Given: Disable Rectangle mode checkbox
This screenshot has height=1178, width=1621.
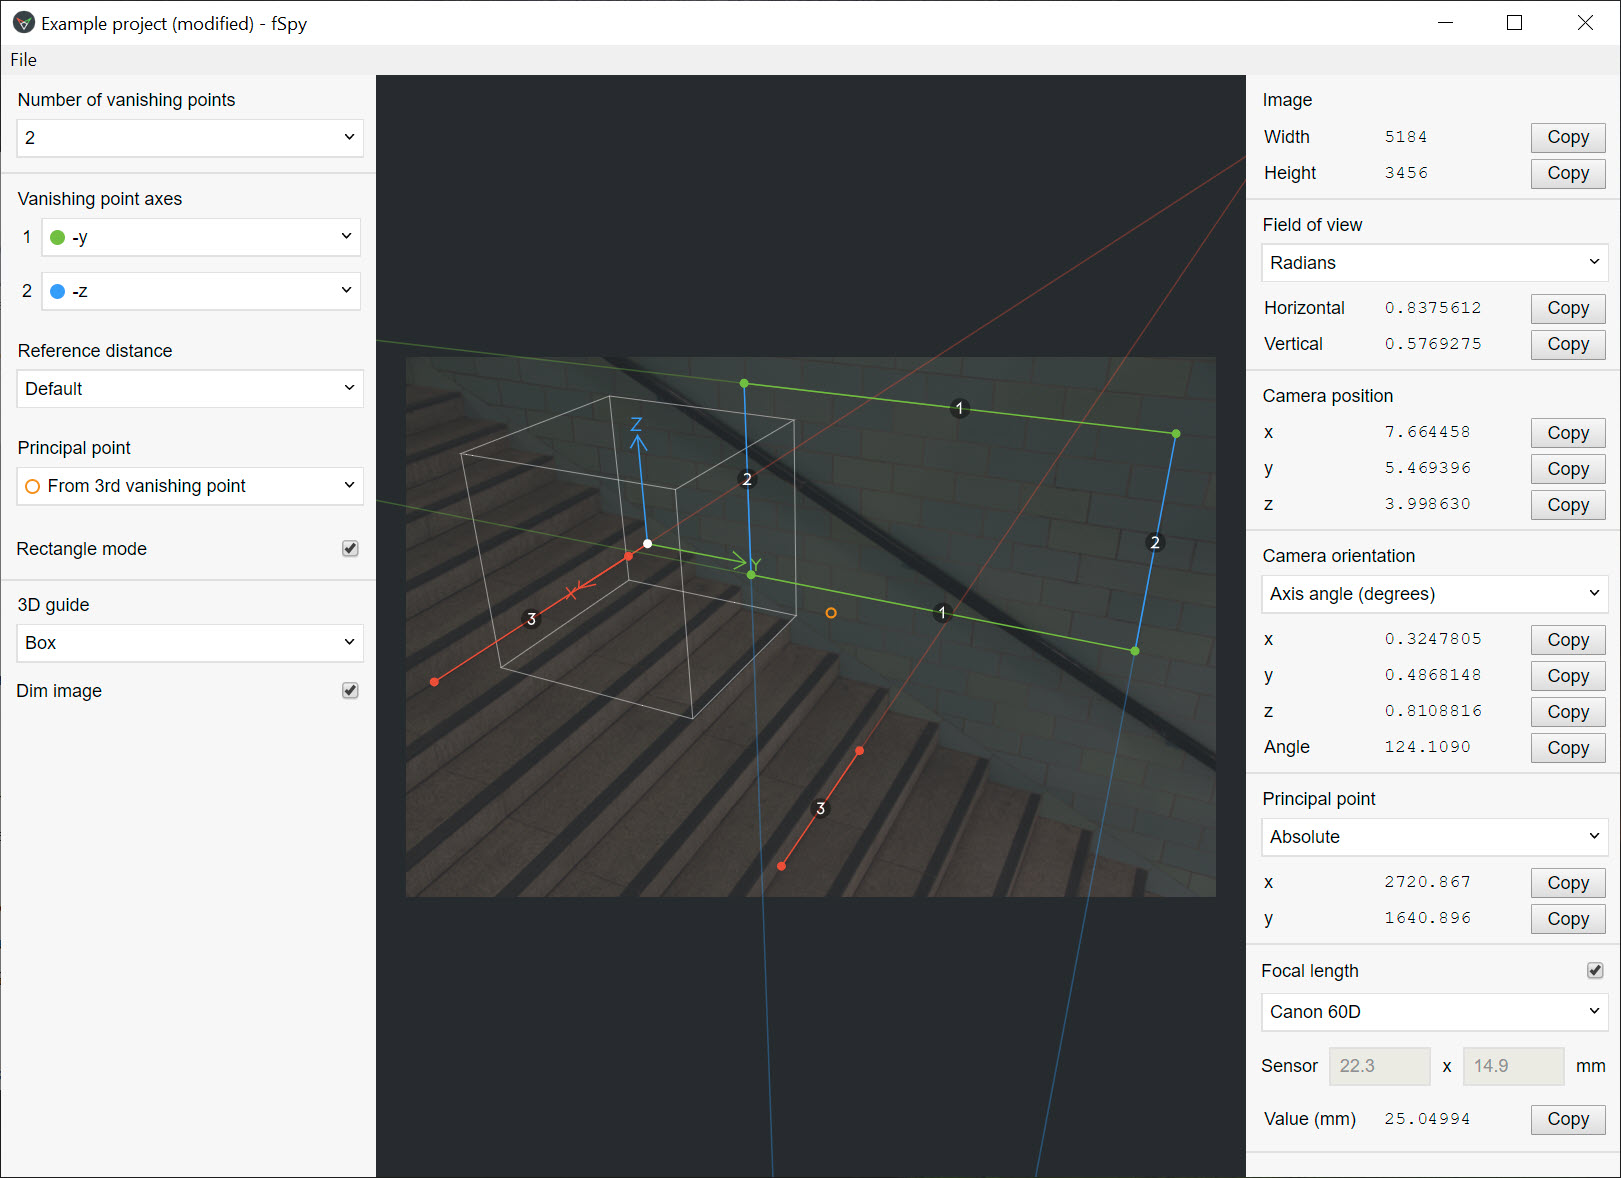Looking at the screenshot, I should tap(350, 548).
